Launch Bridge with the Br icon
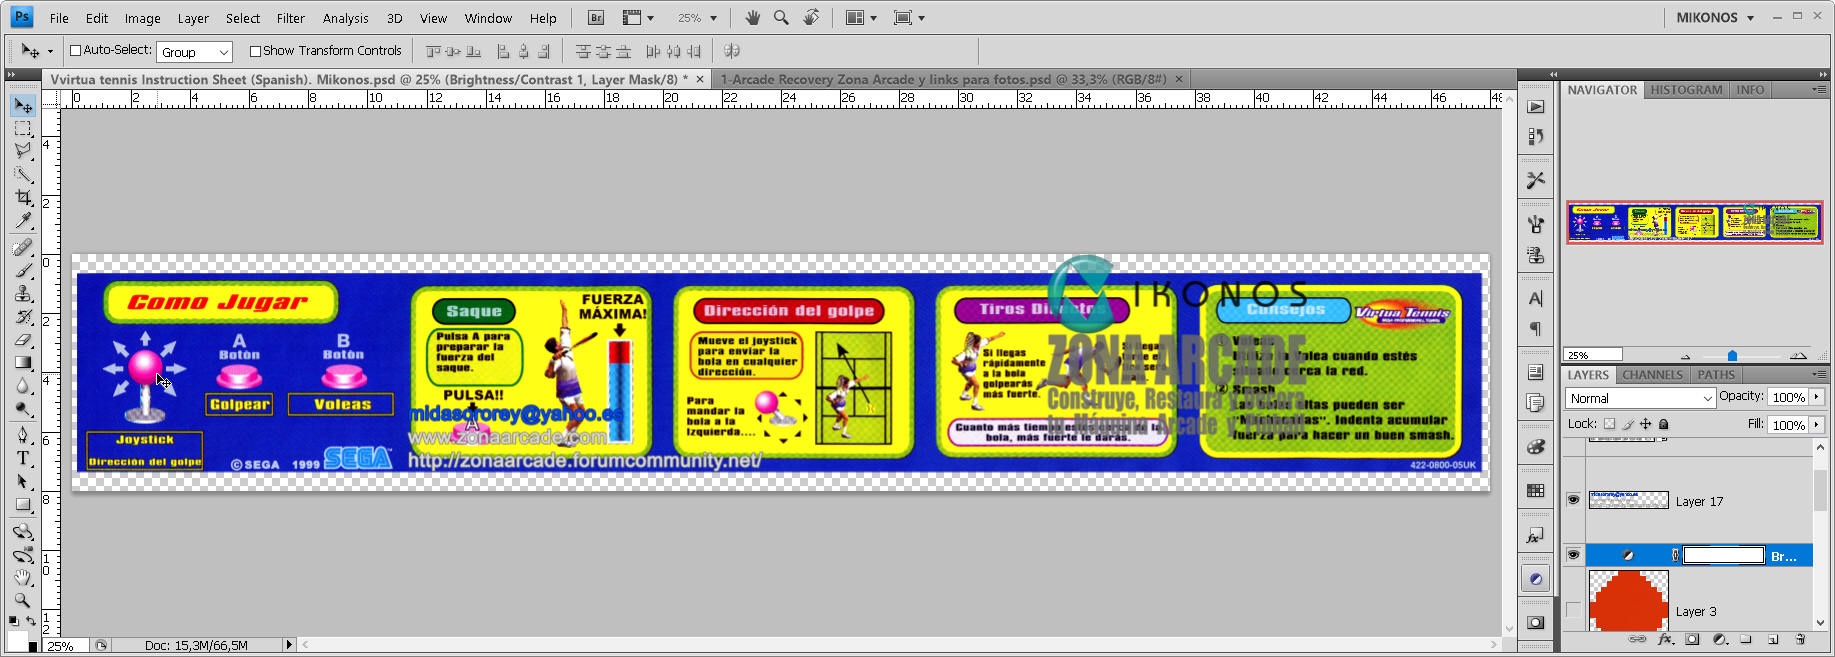The height and width of the screenshot is (657, 1835). [x=596, y=18]
